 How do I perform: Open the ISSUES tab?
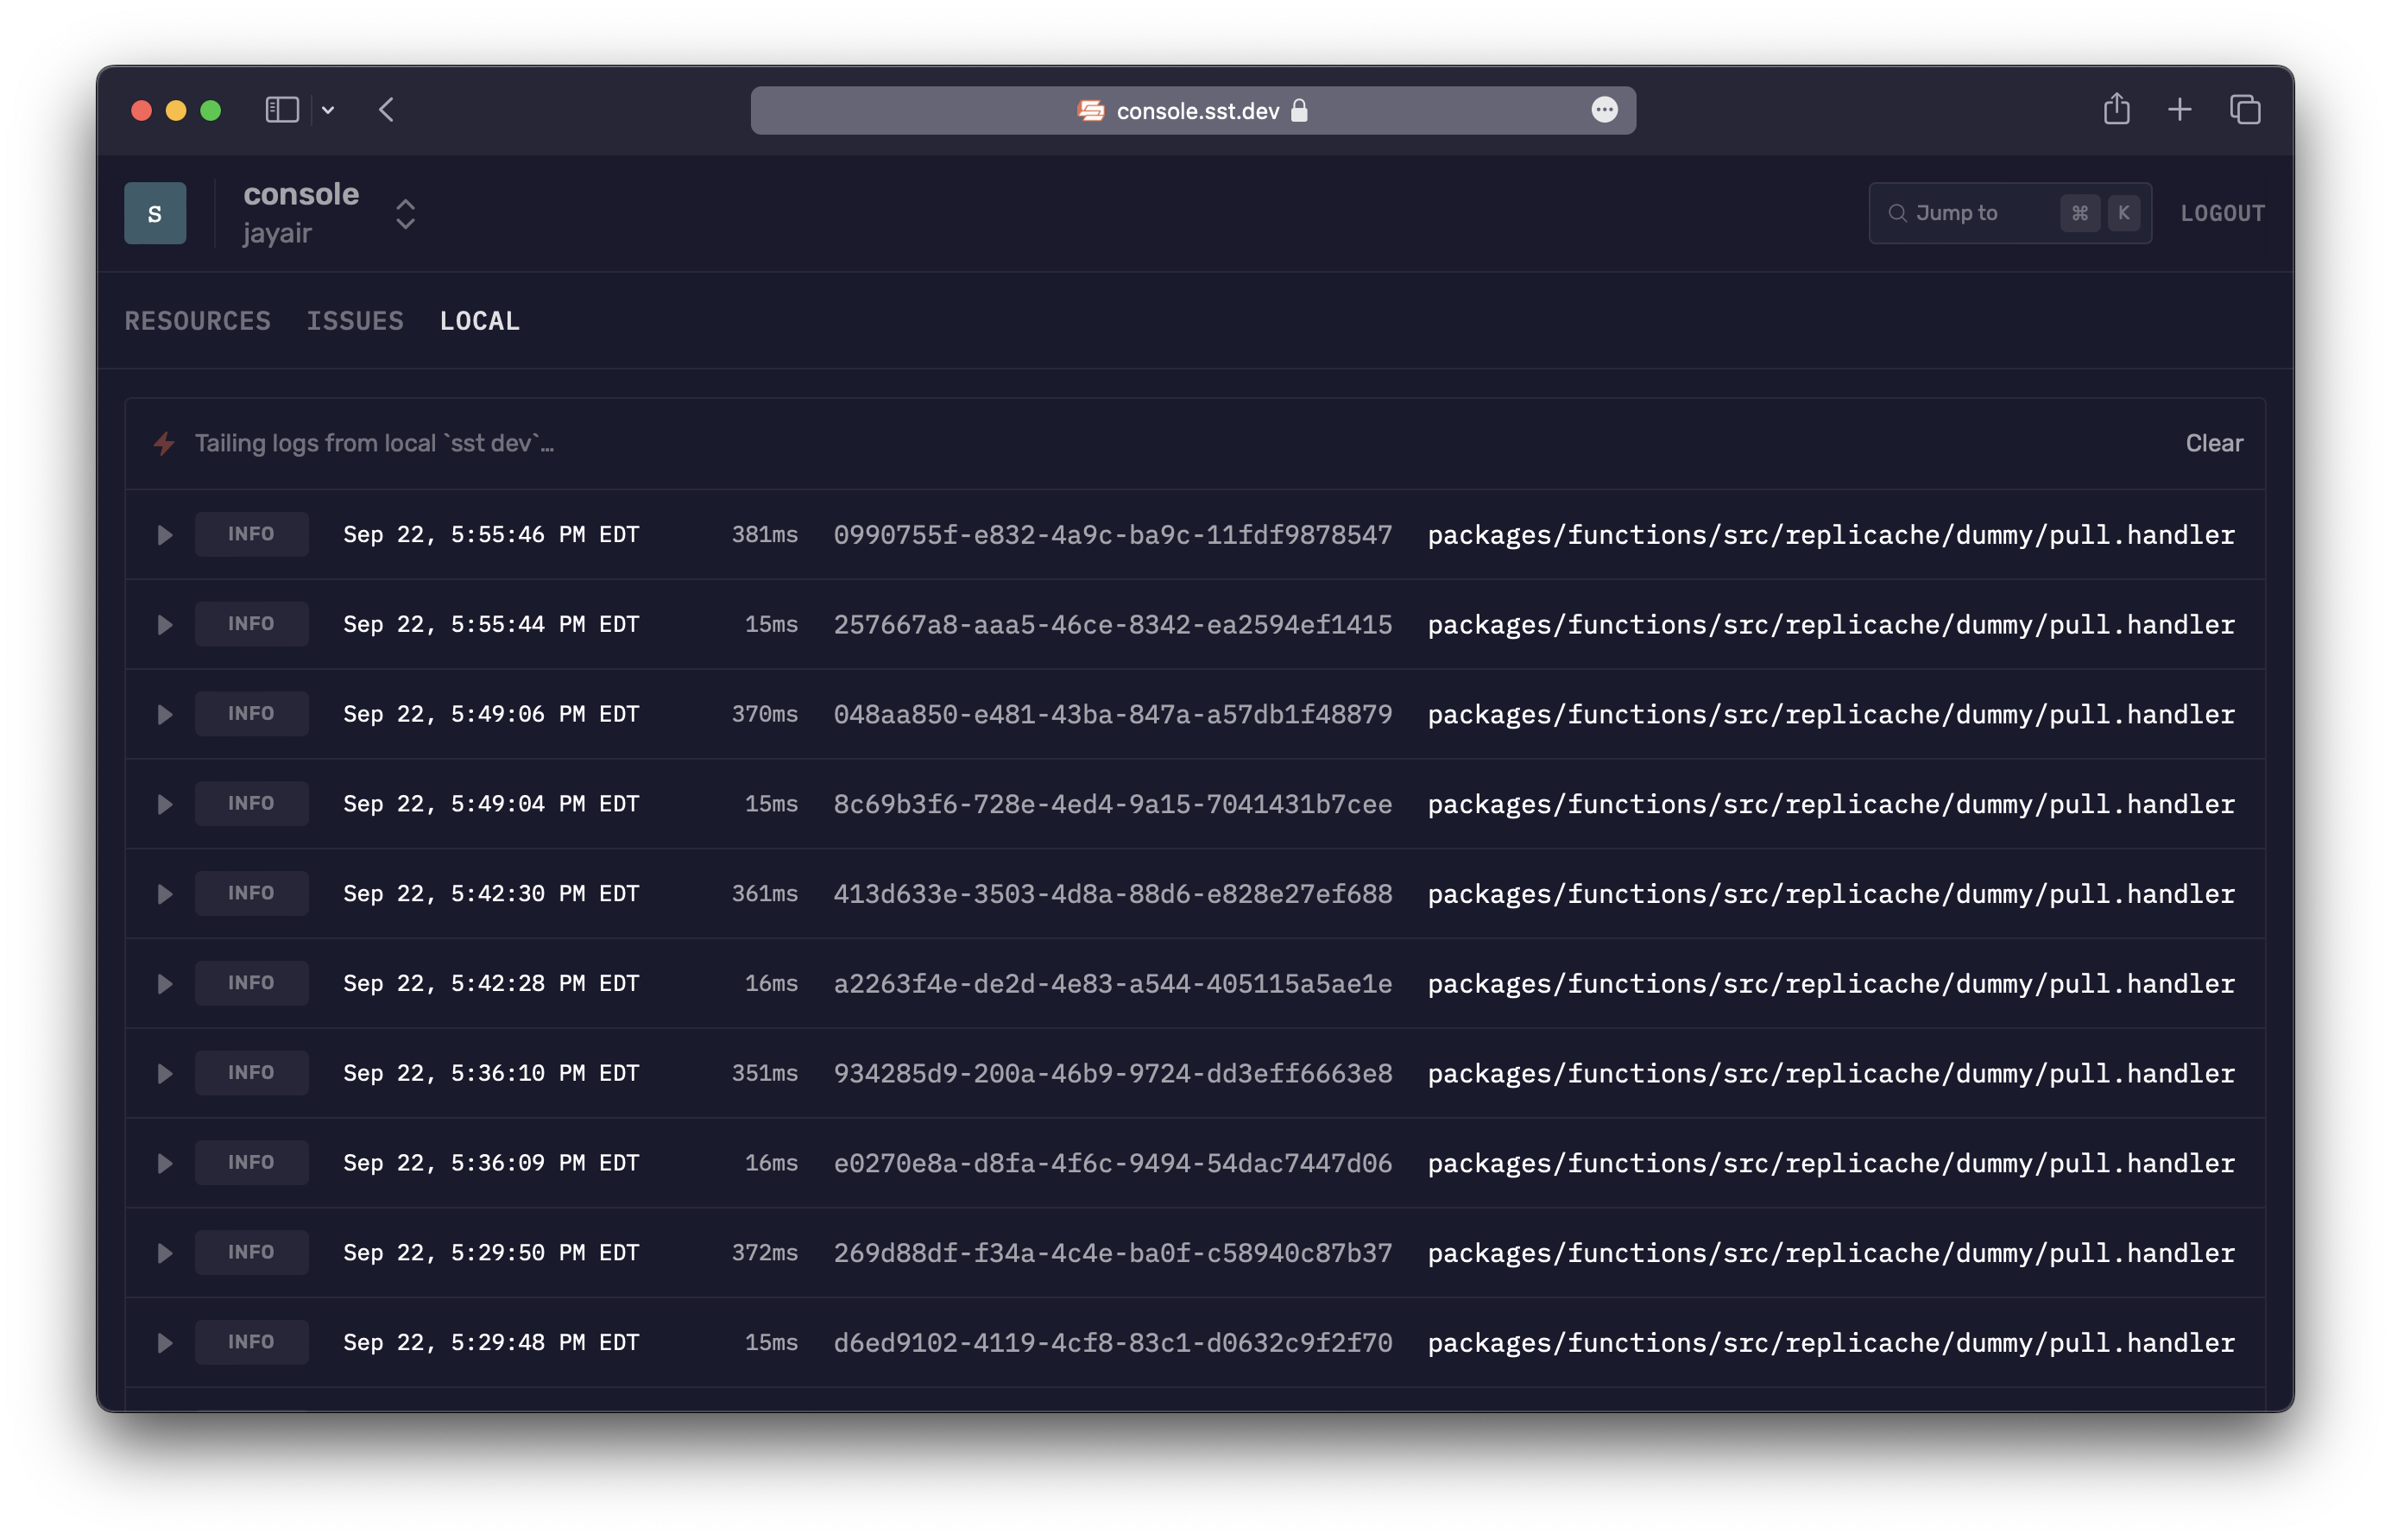(x=355, y=321)
